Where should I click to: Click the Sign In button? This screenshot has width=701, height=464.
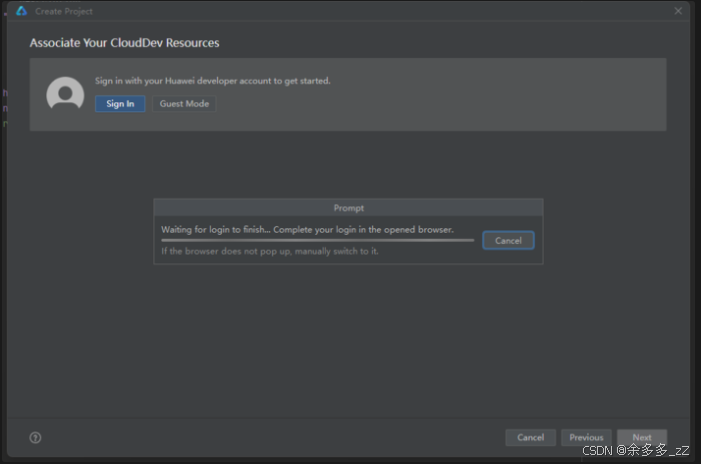click(120, 104)
